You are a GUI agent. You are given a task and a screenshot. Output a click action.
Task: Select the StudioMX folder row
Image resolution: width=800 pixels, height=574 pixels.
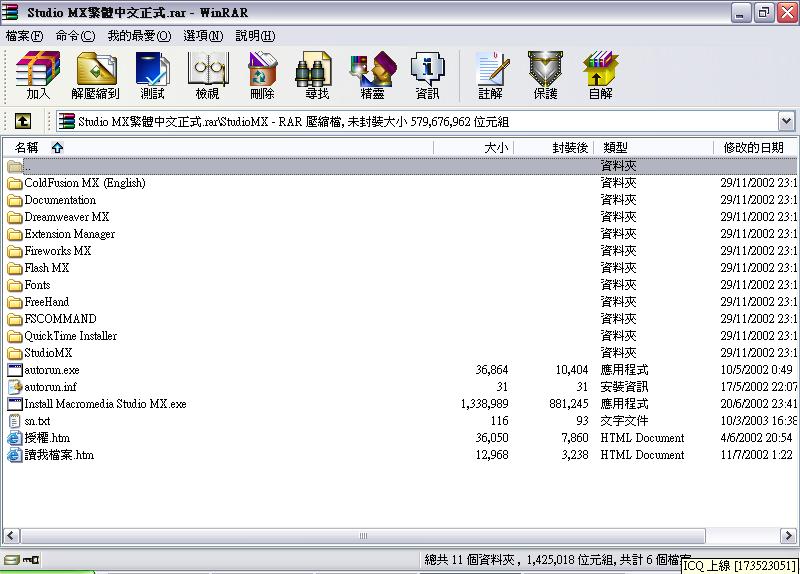pos(399,353)
